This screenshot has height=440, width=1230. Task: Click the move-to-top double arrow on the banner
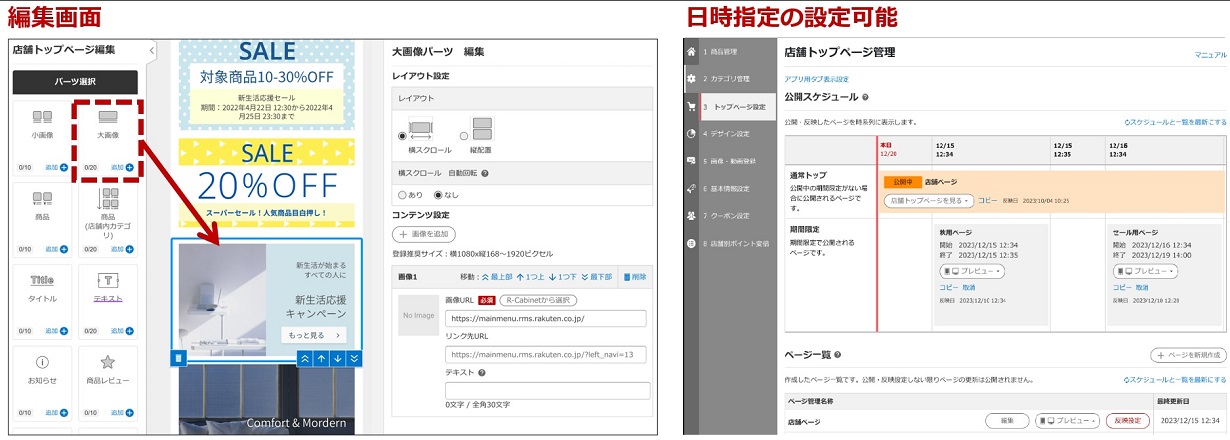tap(306, 358)
